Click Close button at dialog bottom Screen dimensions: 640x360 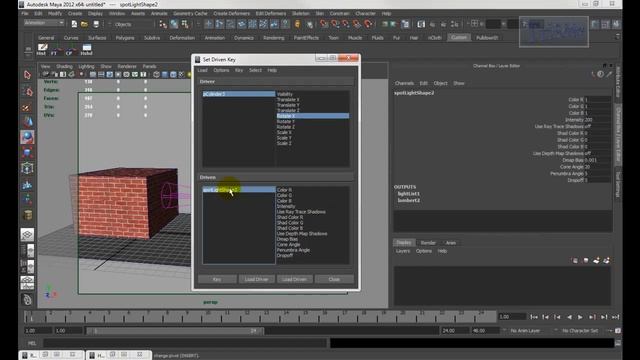point(334,279)
